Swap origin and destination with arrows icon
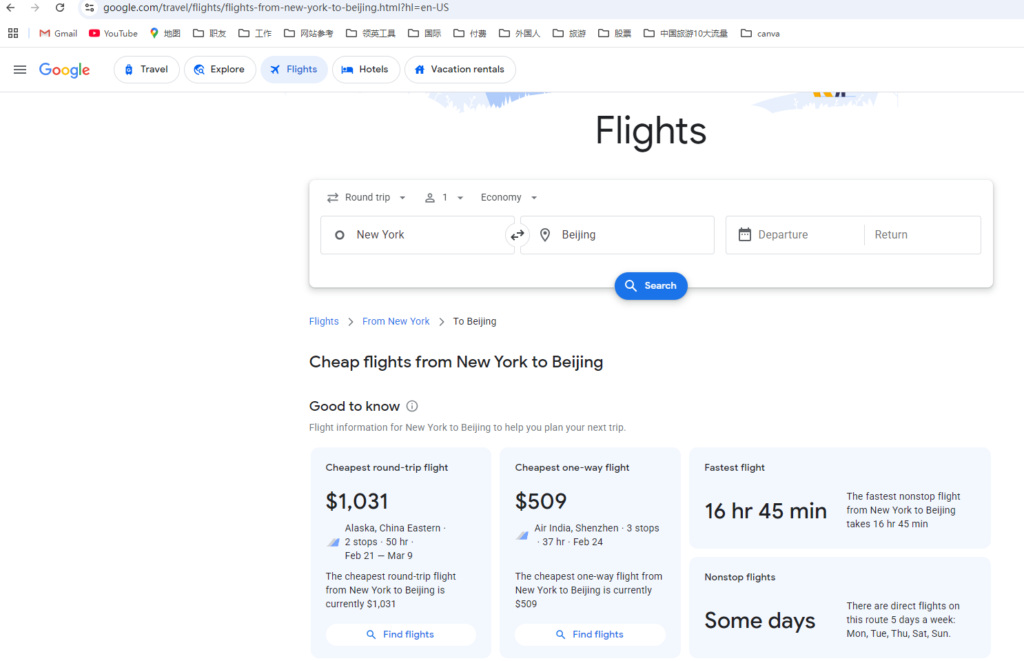 (x=517, y=235)
